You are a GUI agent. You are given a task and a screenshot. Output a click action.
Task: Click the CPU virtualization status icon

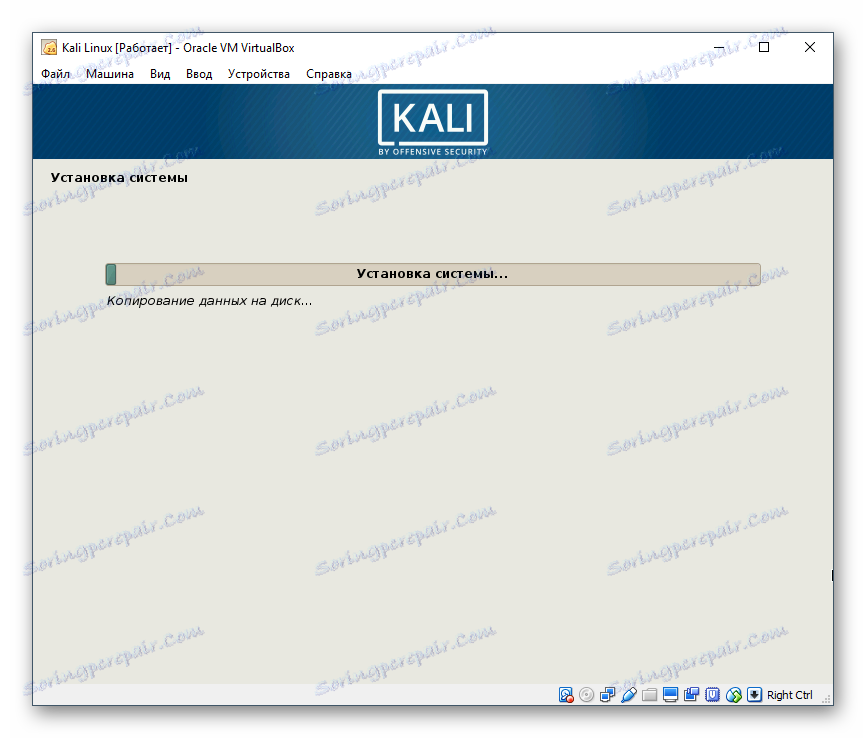[712, 695]
